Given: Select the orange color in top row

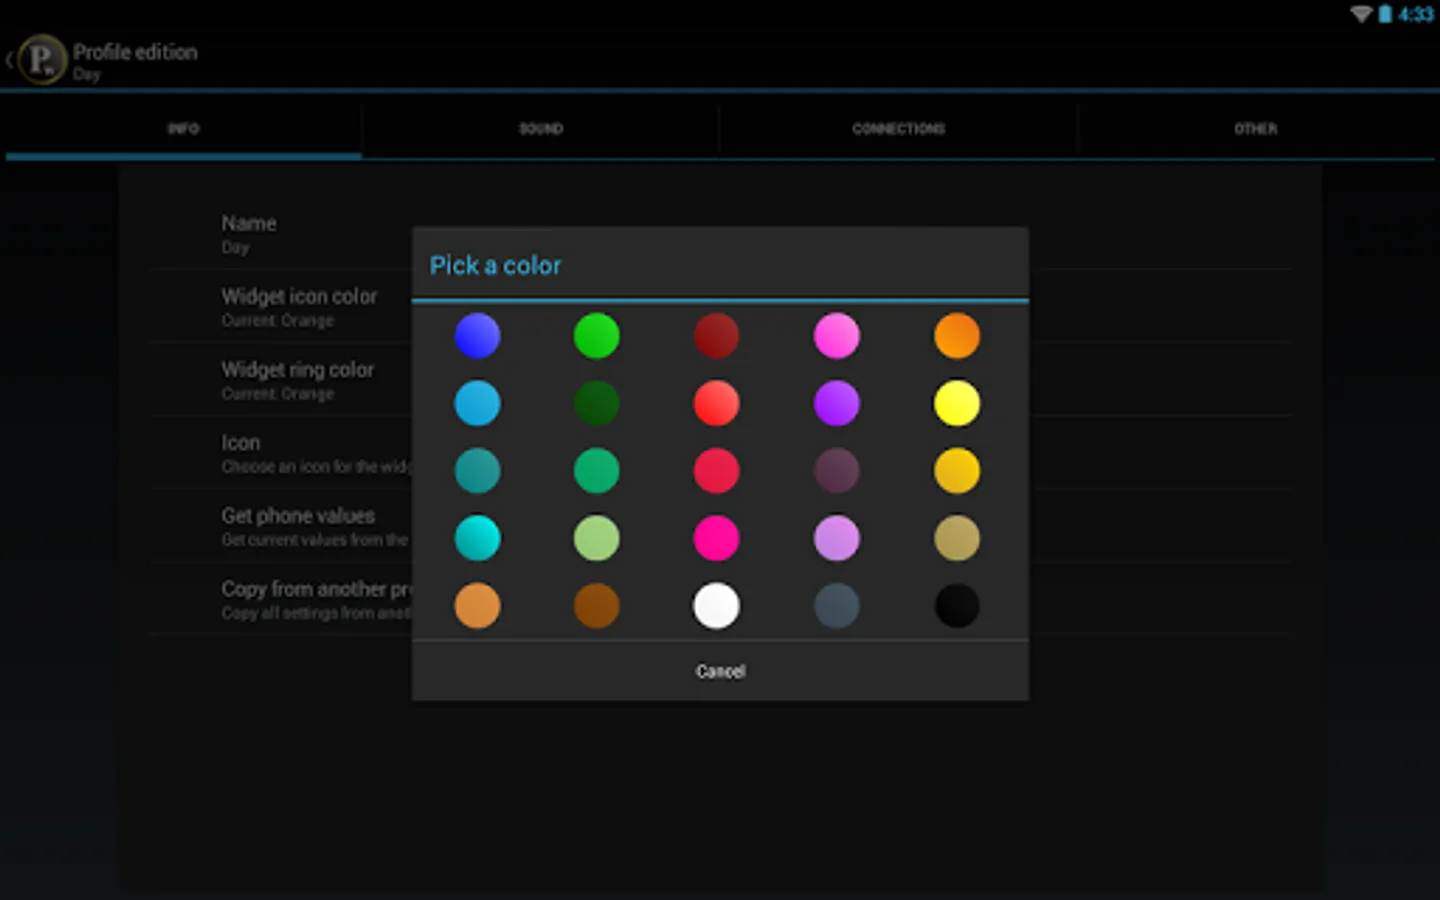Looking at the screenshot, I should (957, 336).
